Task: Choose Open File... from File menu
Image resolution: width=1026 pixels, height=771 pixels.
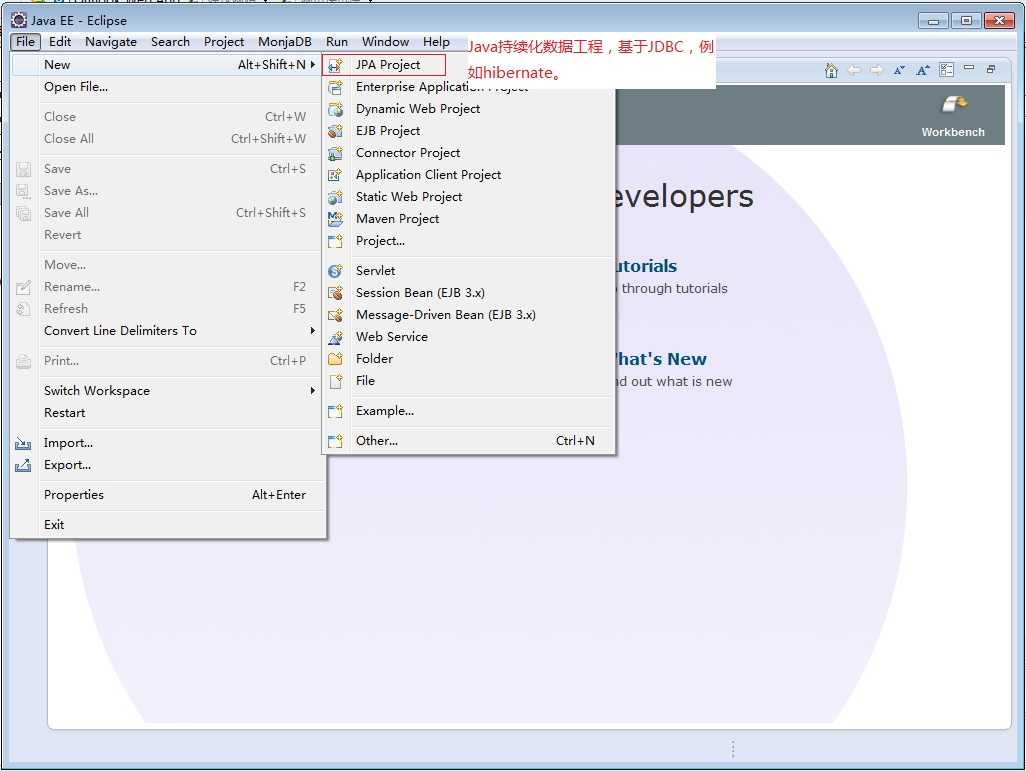Action: tap(169, 87)
